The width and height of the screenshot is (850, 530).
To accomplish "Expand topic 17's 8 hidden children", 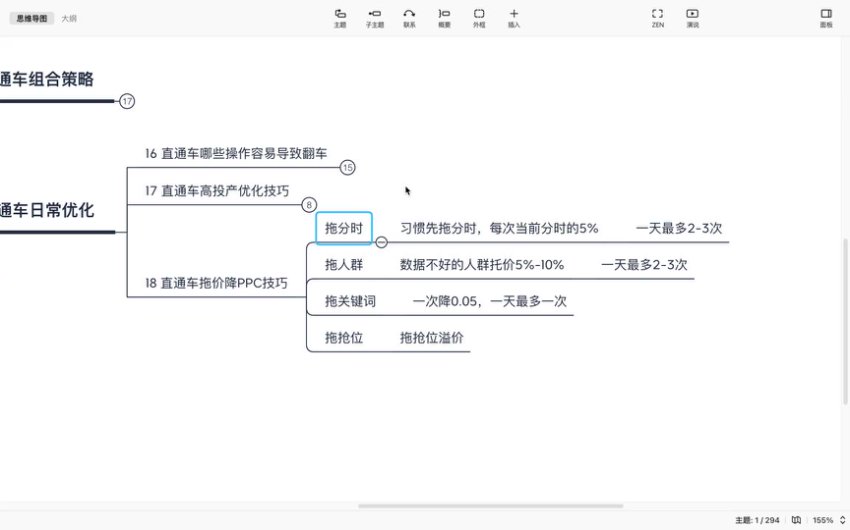I will click(309, 205).
